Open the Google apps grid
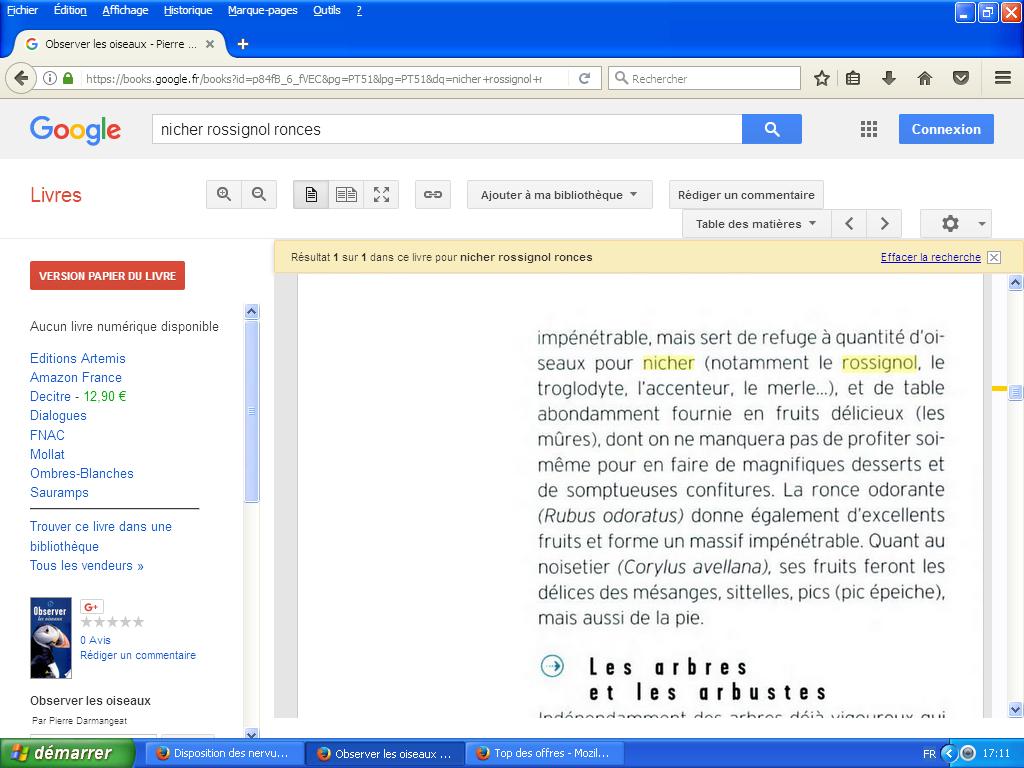Viewport: 1024px width, 768px height. 869,129
